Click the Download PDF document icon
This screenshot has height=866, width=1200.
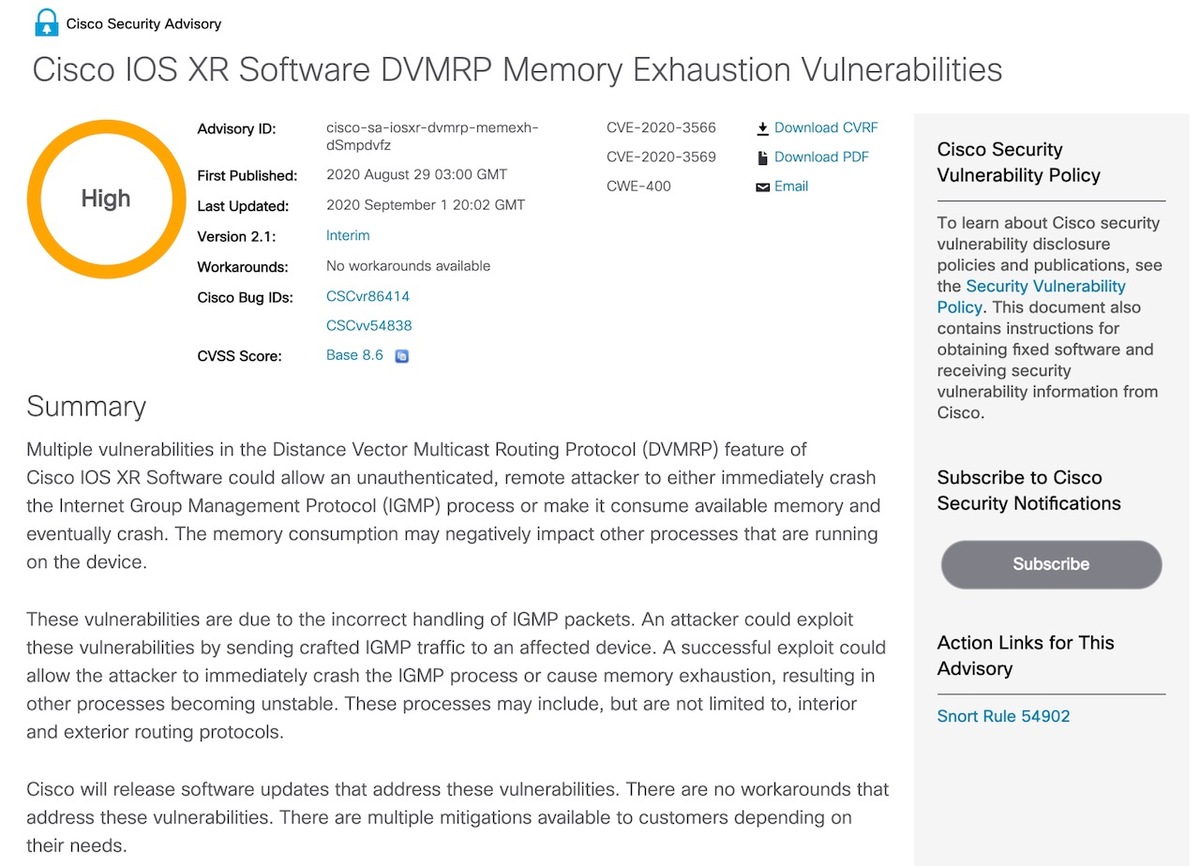[x=762, y=157]
